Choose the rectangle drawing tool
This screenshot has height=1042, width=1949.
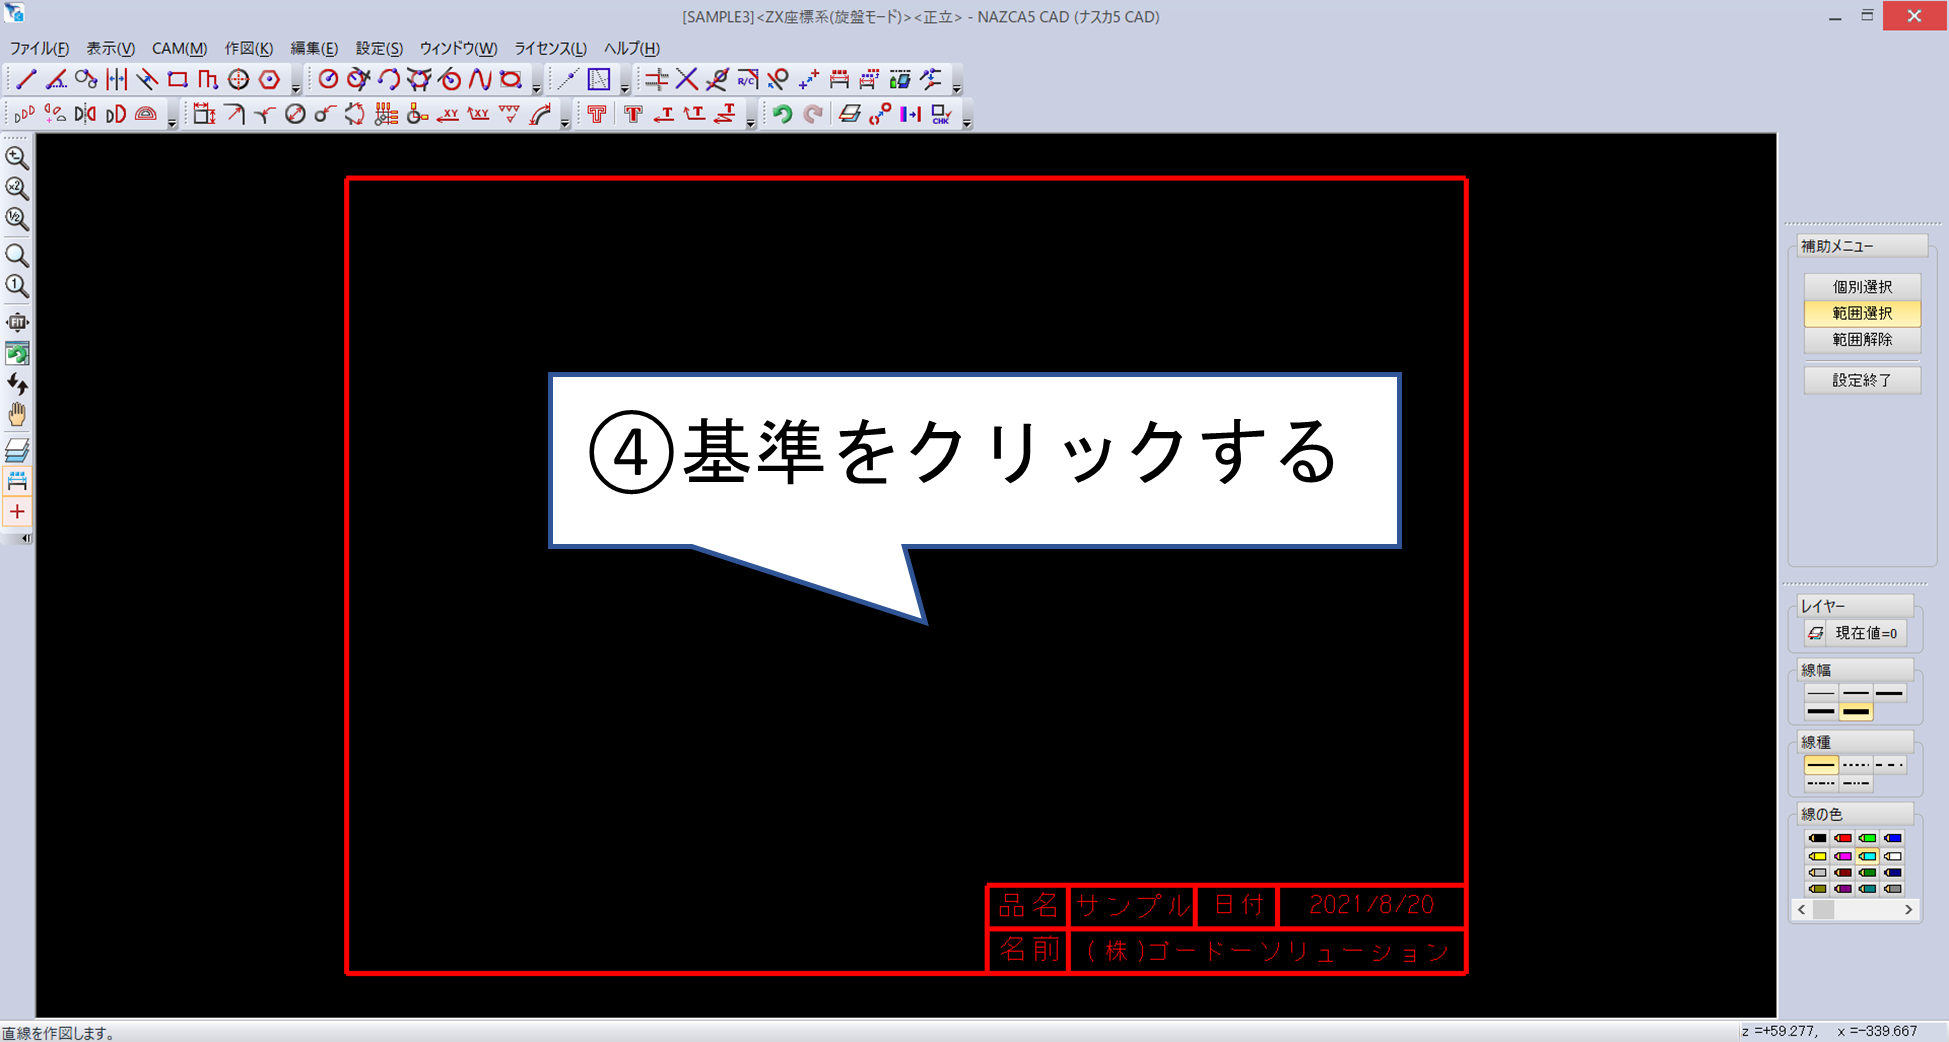(x=178, y=80)
